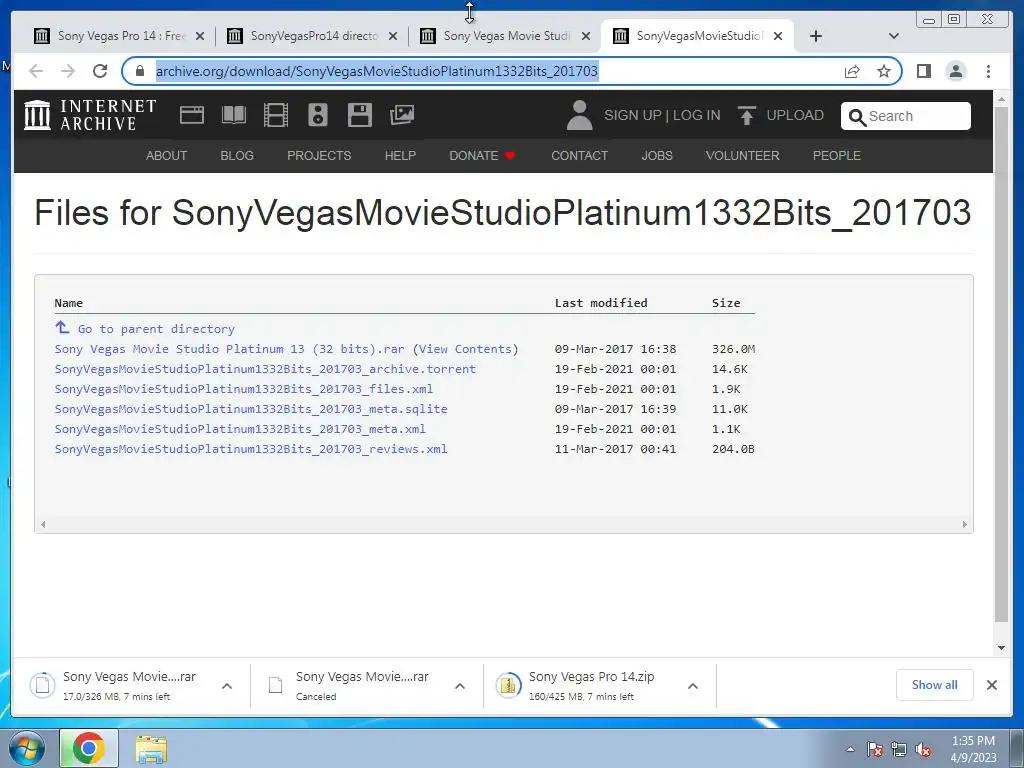Expand the tab search dropdown arrow

pyautogui.click(x=894, y=36)
